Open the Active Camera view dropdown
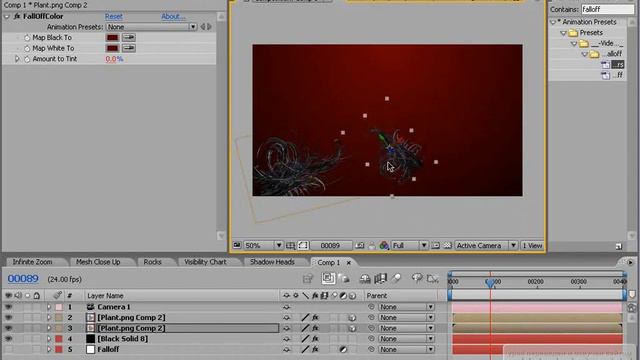640x360 pixels. point(486,245)
